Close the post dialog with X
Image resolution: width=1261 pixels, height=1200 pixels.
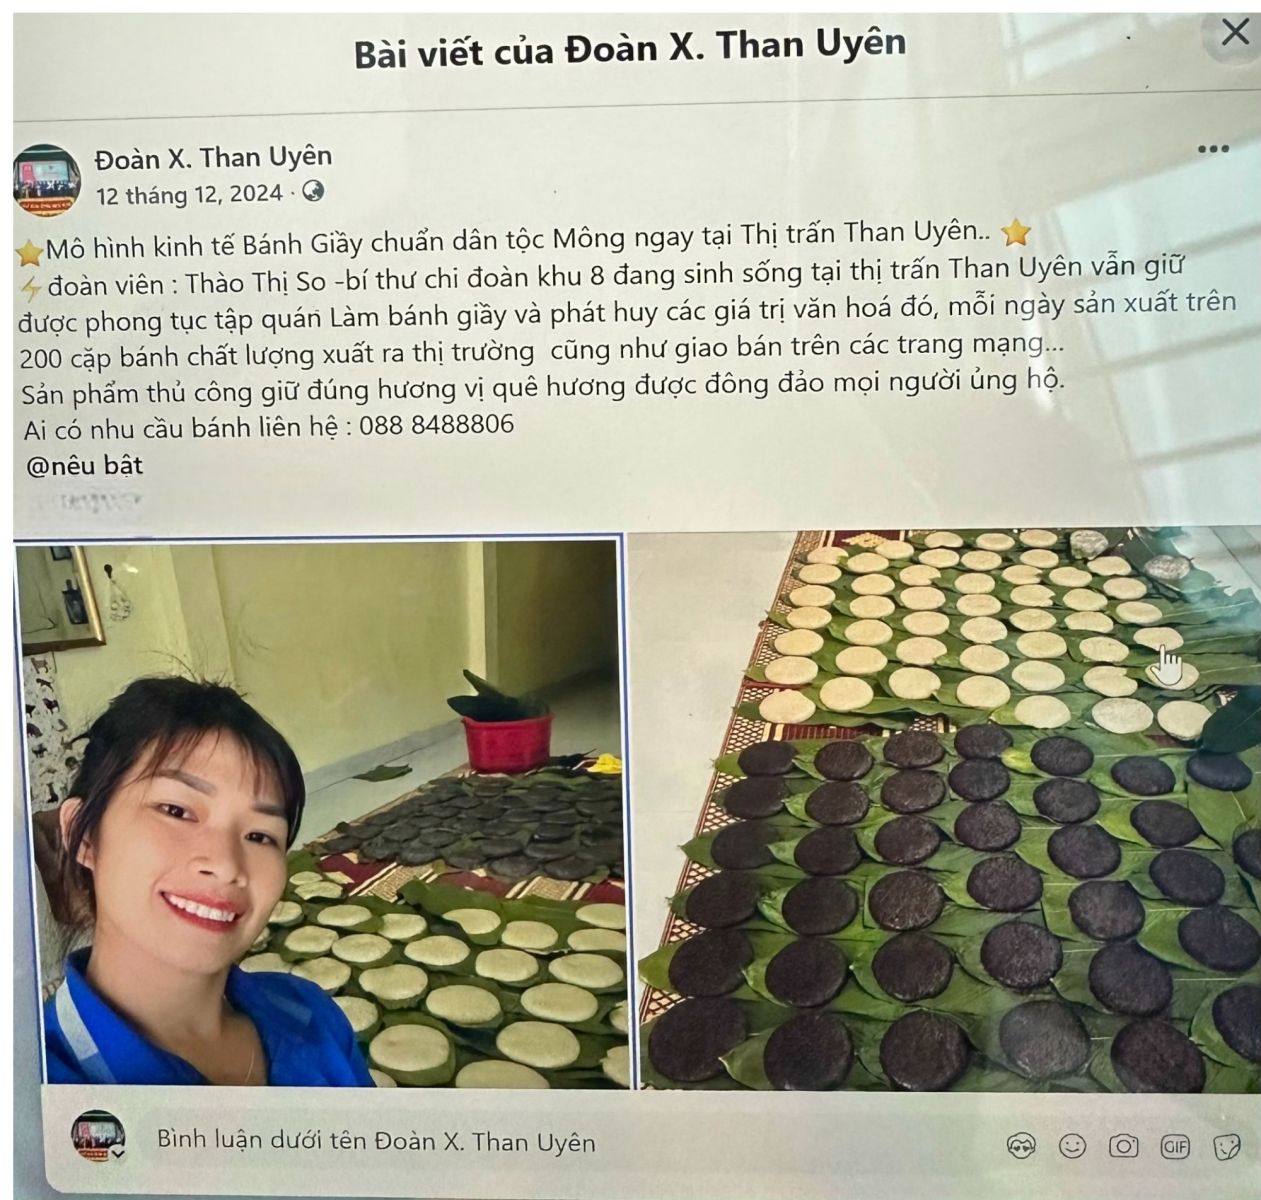[1235, 32]
